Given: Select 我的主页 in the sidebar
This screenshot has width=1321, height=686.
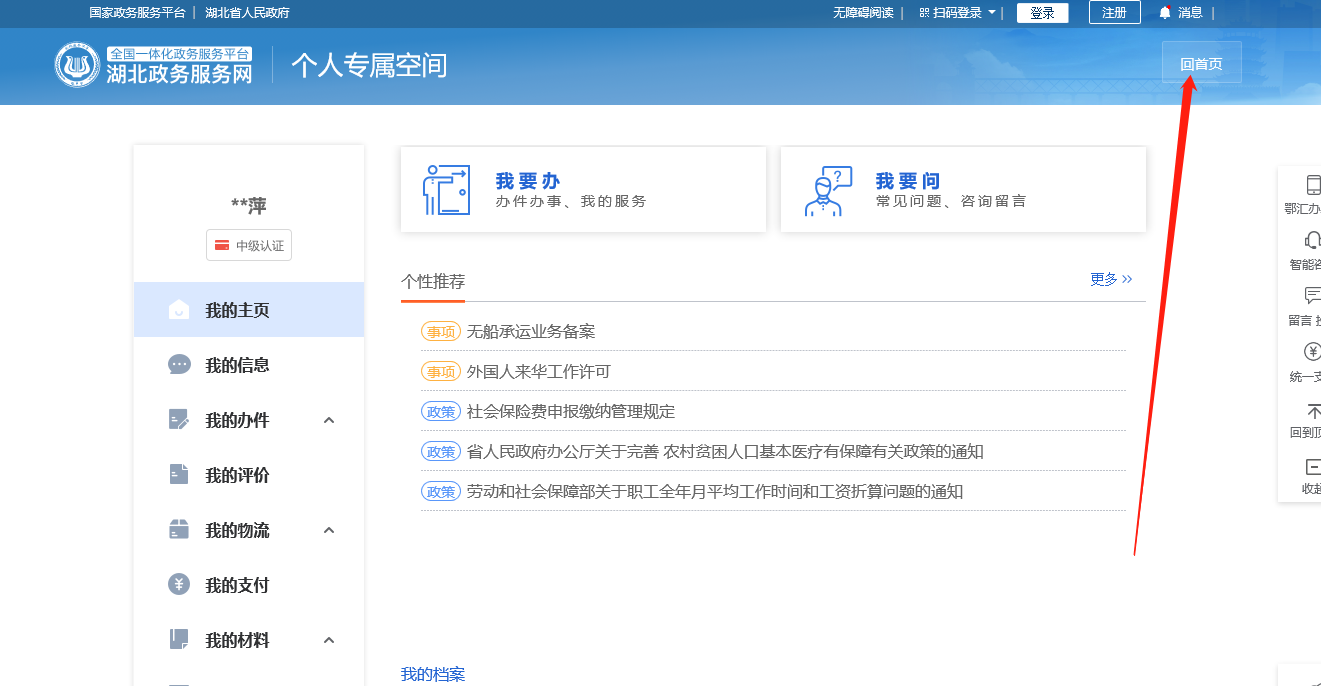Looking at the screenshot, I should pyautogui.click(x=249, y=310).
